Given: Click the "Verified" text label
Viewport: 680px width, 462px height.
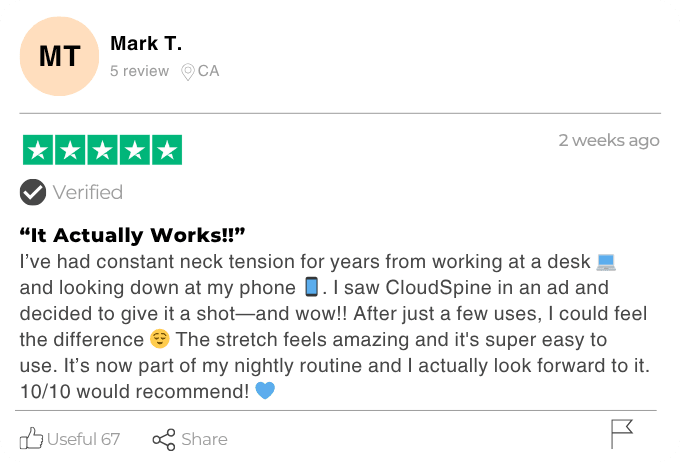Looking at the screenshot, I should click(88, 192).
